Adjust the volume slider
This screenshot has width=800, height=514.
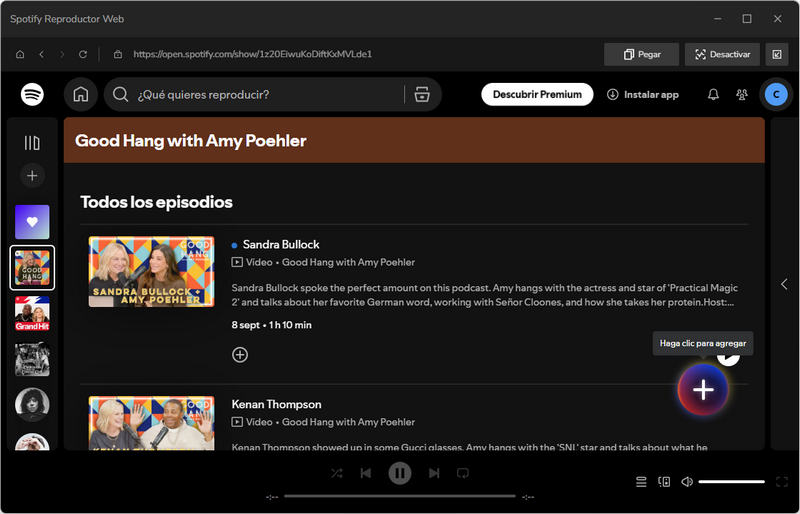pyautogui.click(x=731, y=481)
